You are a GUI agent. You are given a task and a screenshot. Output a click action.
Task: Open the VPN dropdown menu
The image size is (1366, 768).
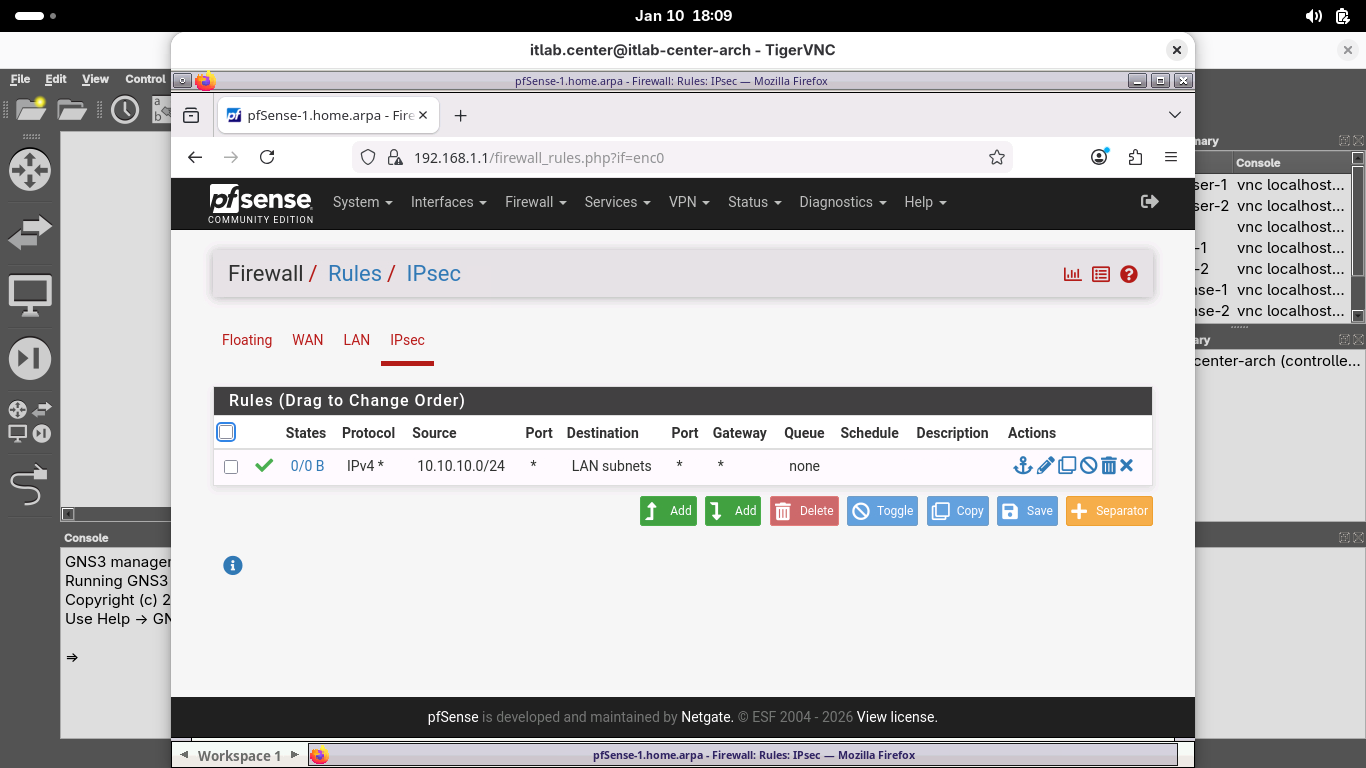(x=689, y=202)
